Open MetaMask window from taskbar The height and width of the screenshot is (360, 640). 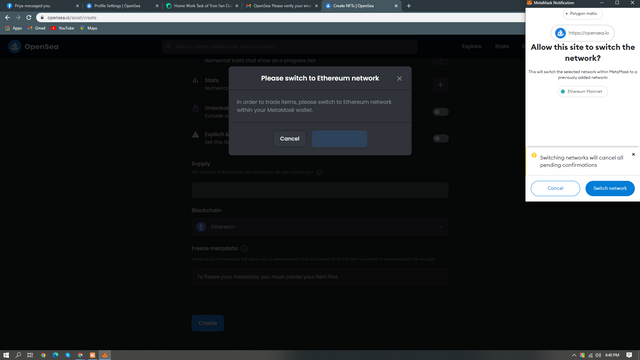[x=105, y=355]
